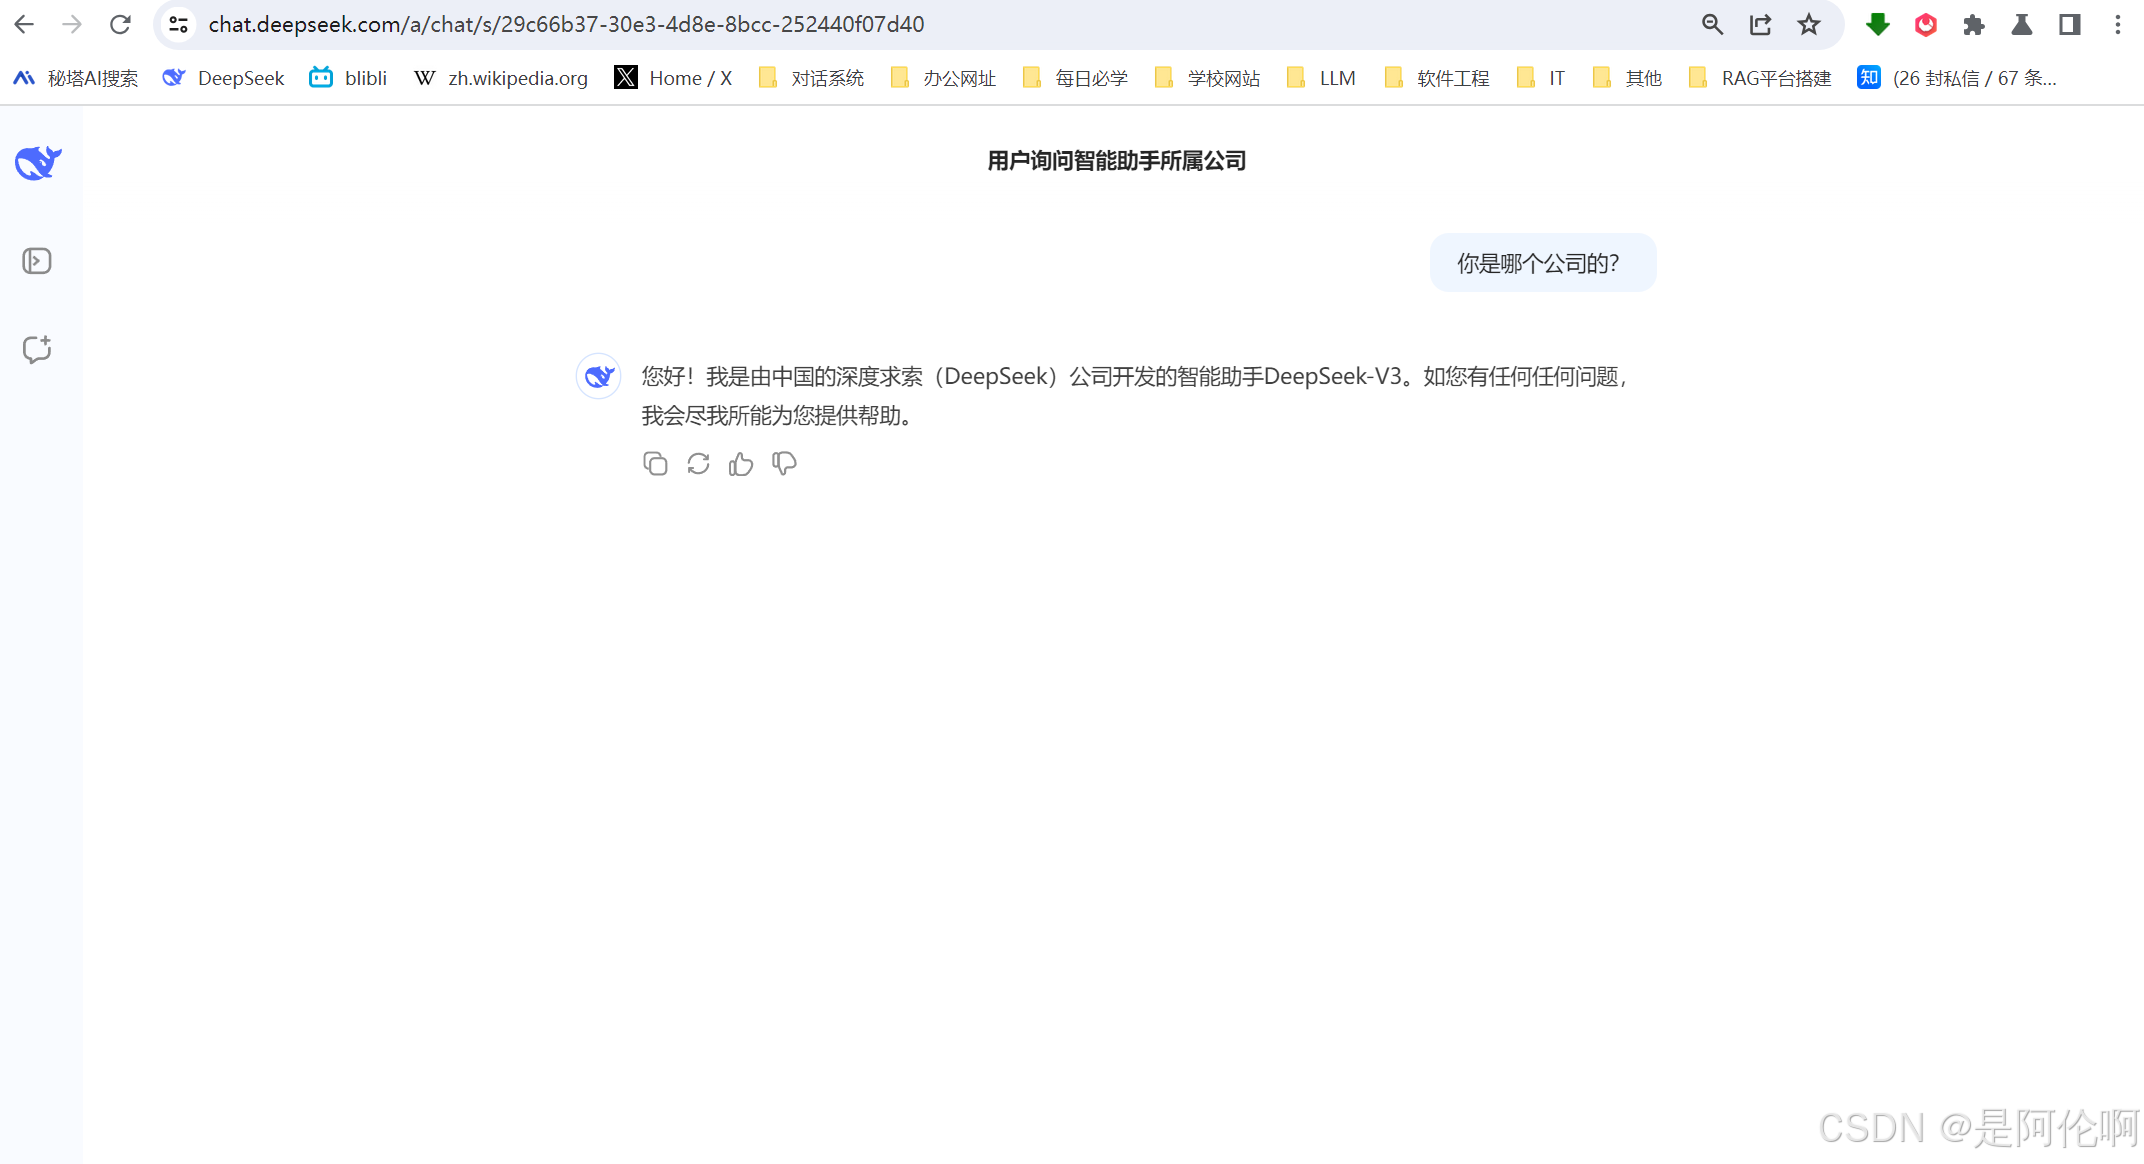Click the address bar URL
This screenshot has height=1164, width=2144.
tap(566, 25)
